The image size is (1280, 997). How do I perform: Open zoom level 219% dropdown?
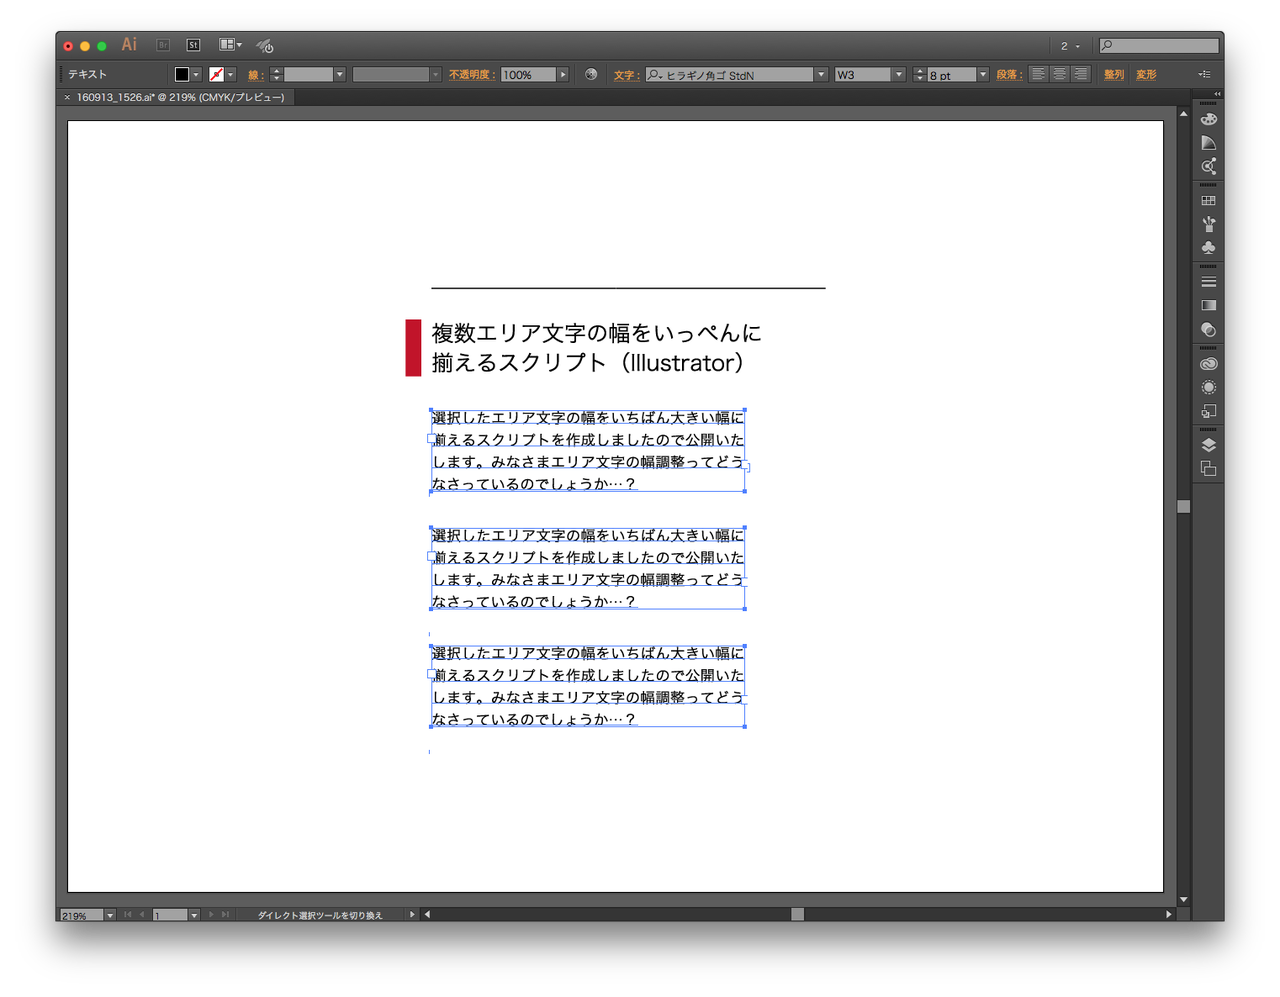click(x=110, y=915)
